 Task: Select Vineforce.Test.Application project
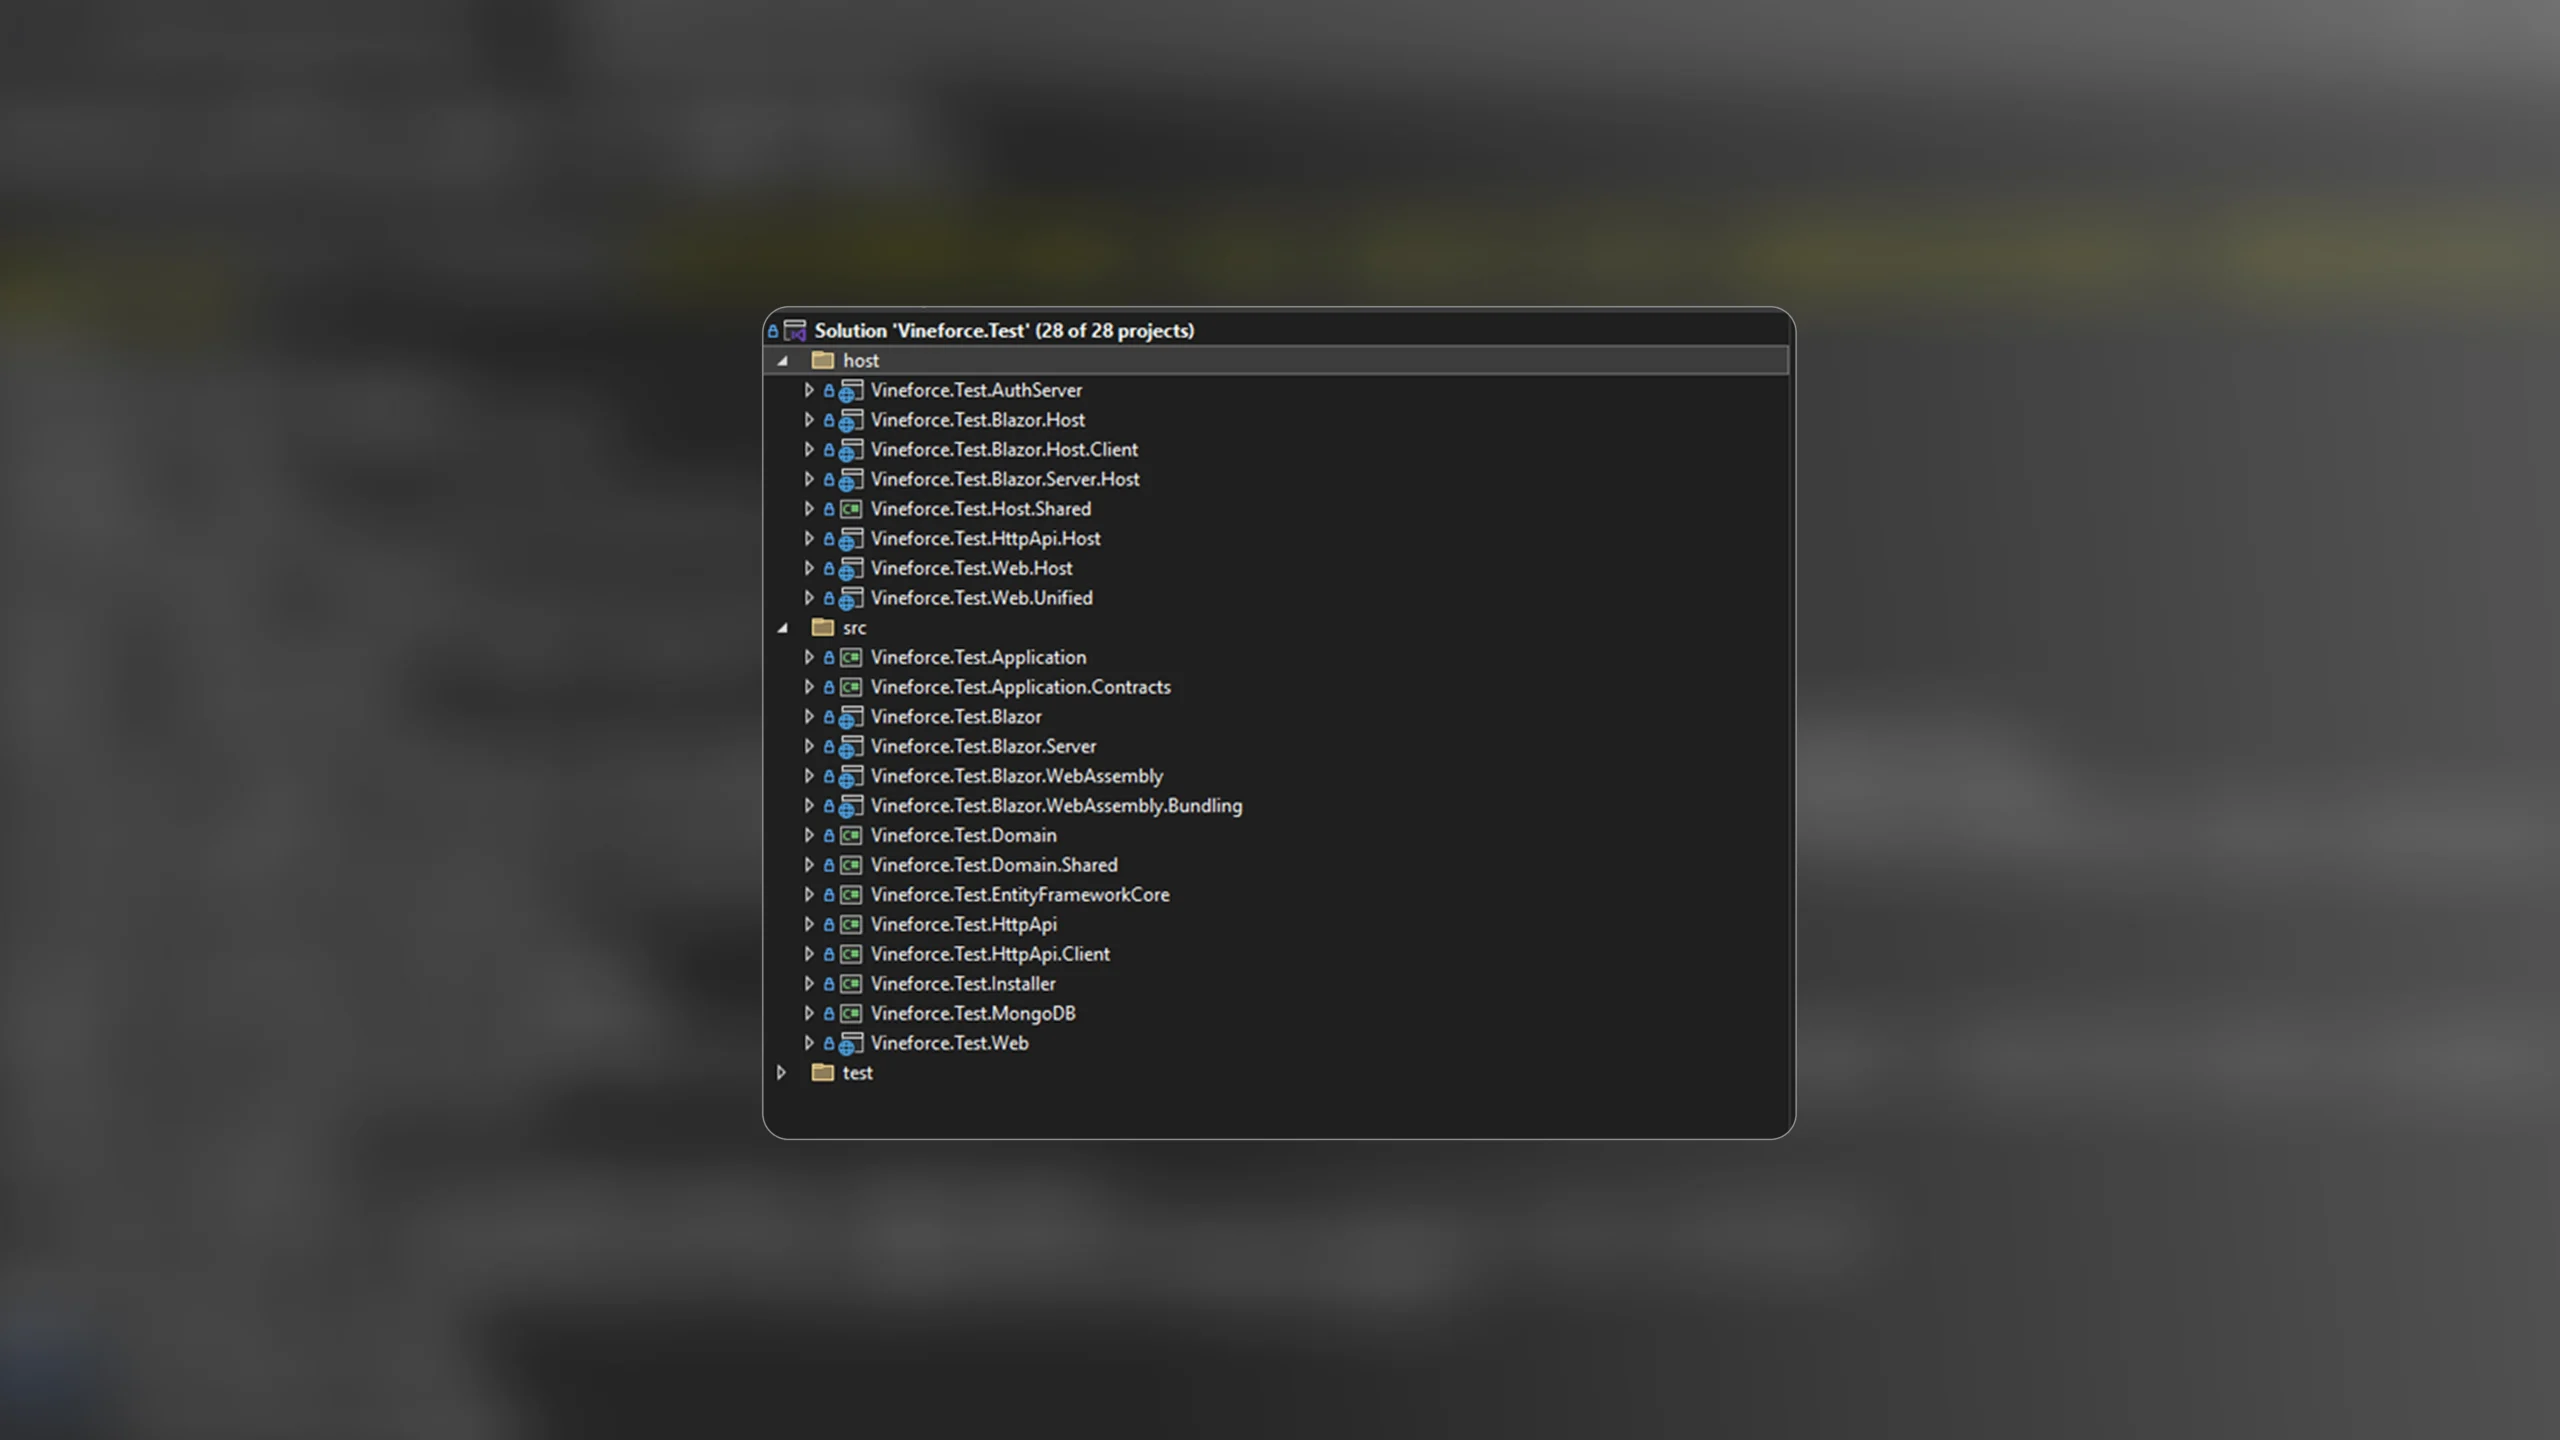tap(978, 657)
